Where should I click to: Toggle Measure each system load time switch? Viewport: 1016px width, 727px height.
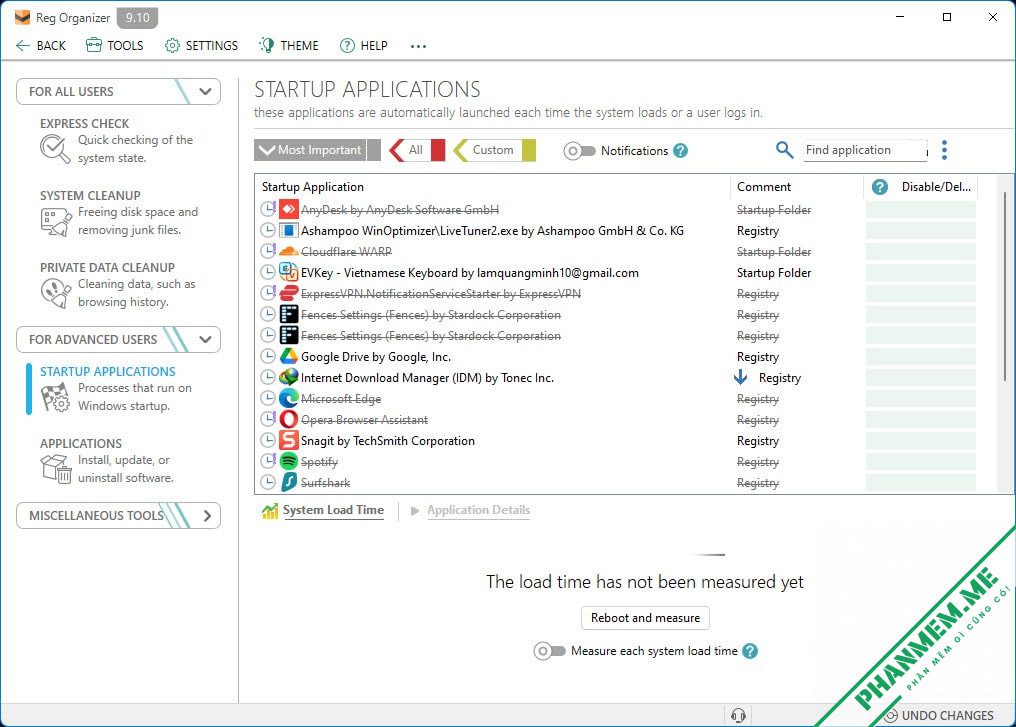[549, 651]
